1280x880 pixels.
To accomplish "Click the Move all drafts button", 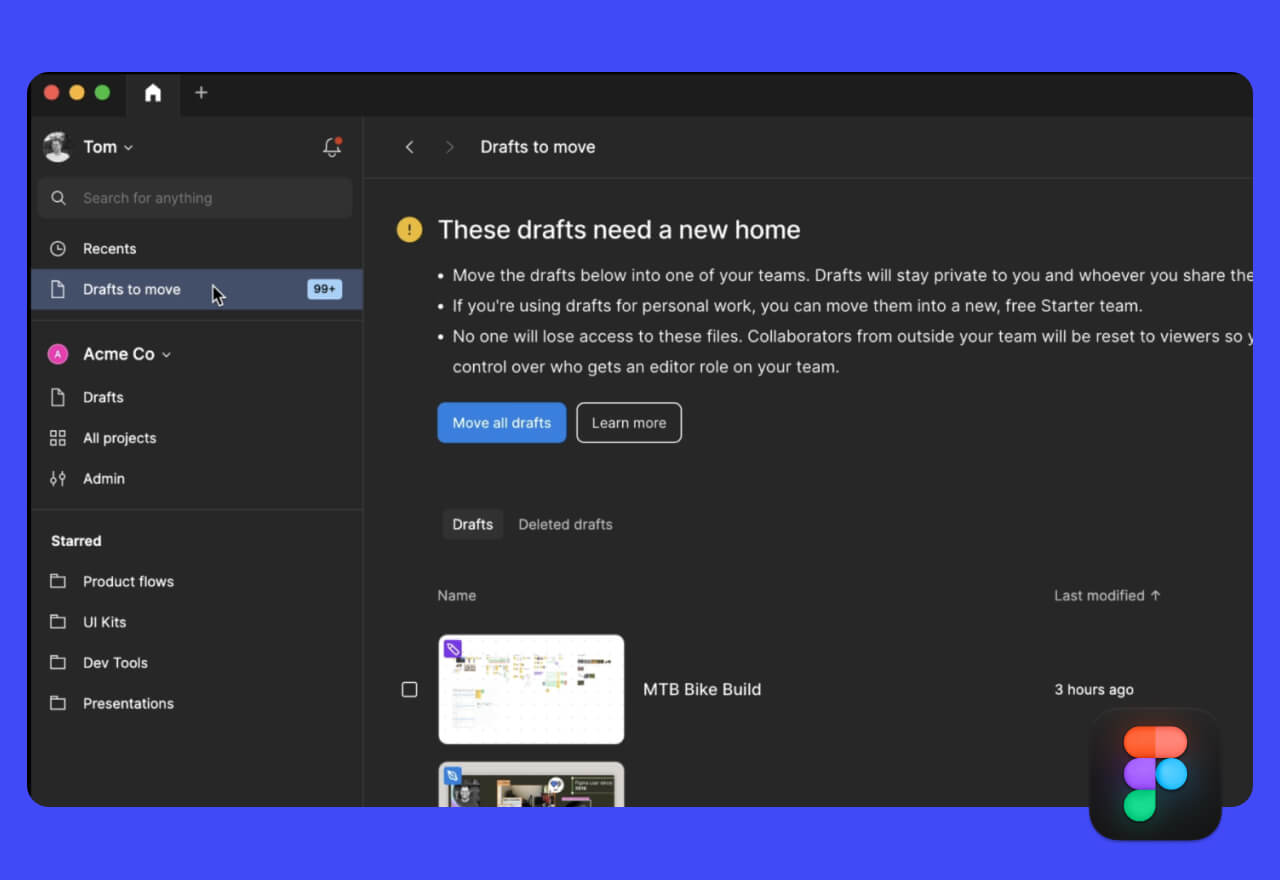I will click(501, 423).
